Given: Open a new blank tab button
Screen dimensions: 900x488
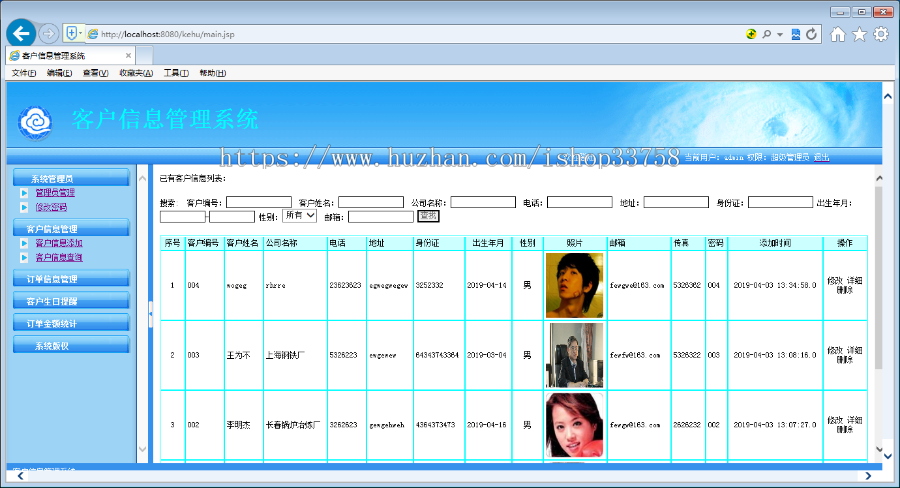Looking at the screenshot, I should point(144,56).
